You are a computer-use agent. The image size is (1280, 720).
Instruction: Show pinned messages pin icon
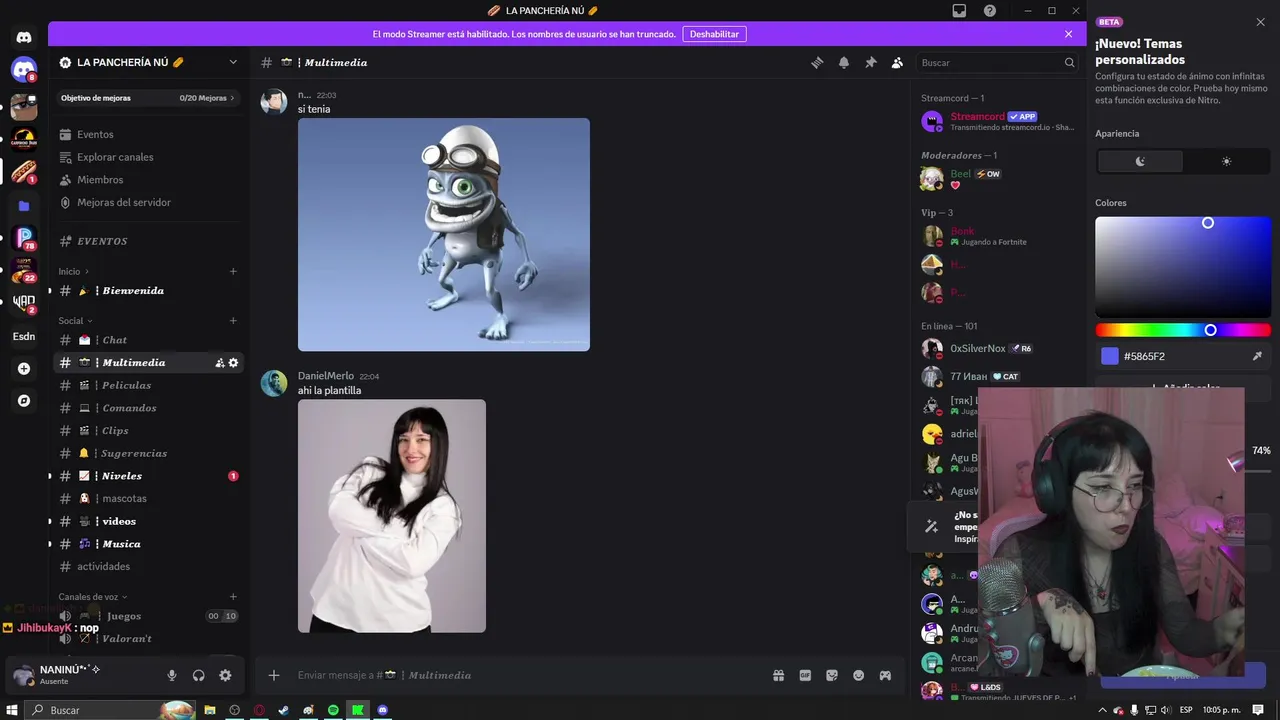click(871, 62)
